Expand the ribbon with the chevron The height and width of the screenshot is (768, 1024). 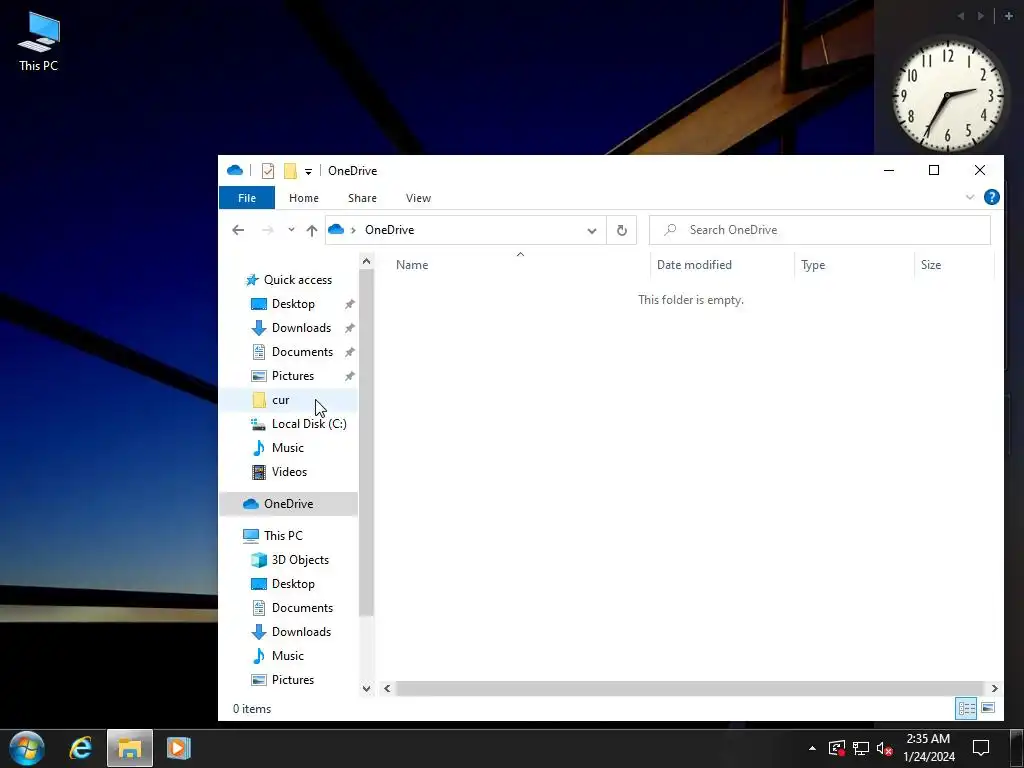[x=970, y=197]
